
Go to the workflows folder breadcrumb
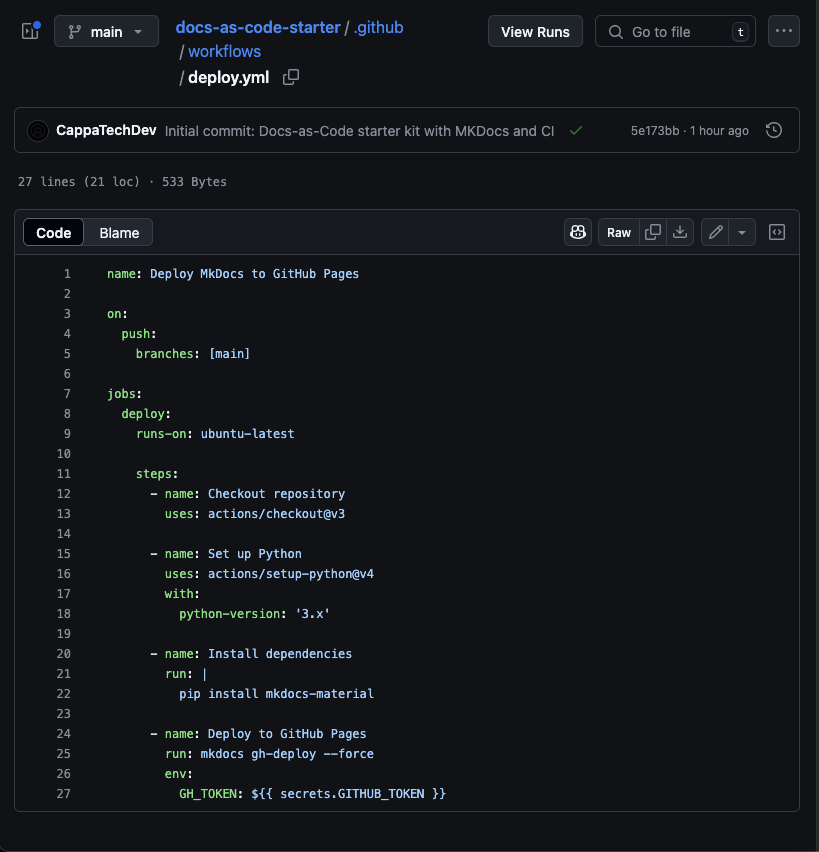224,52
